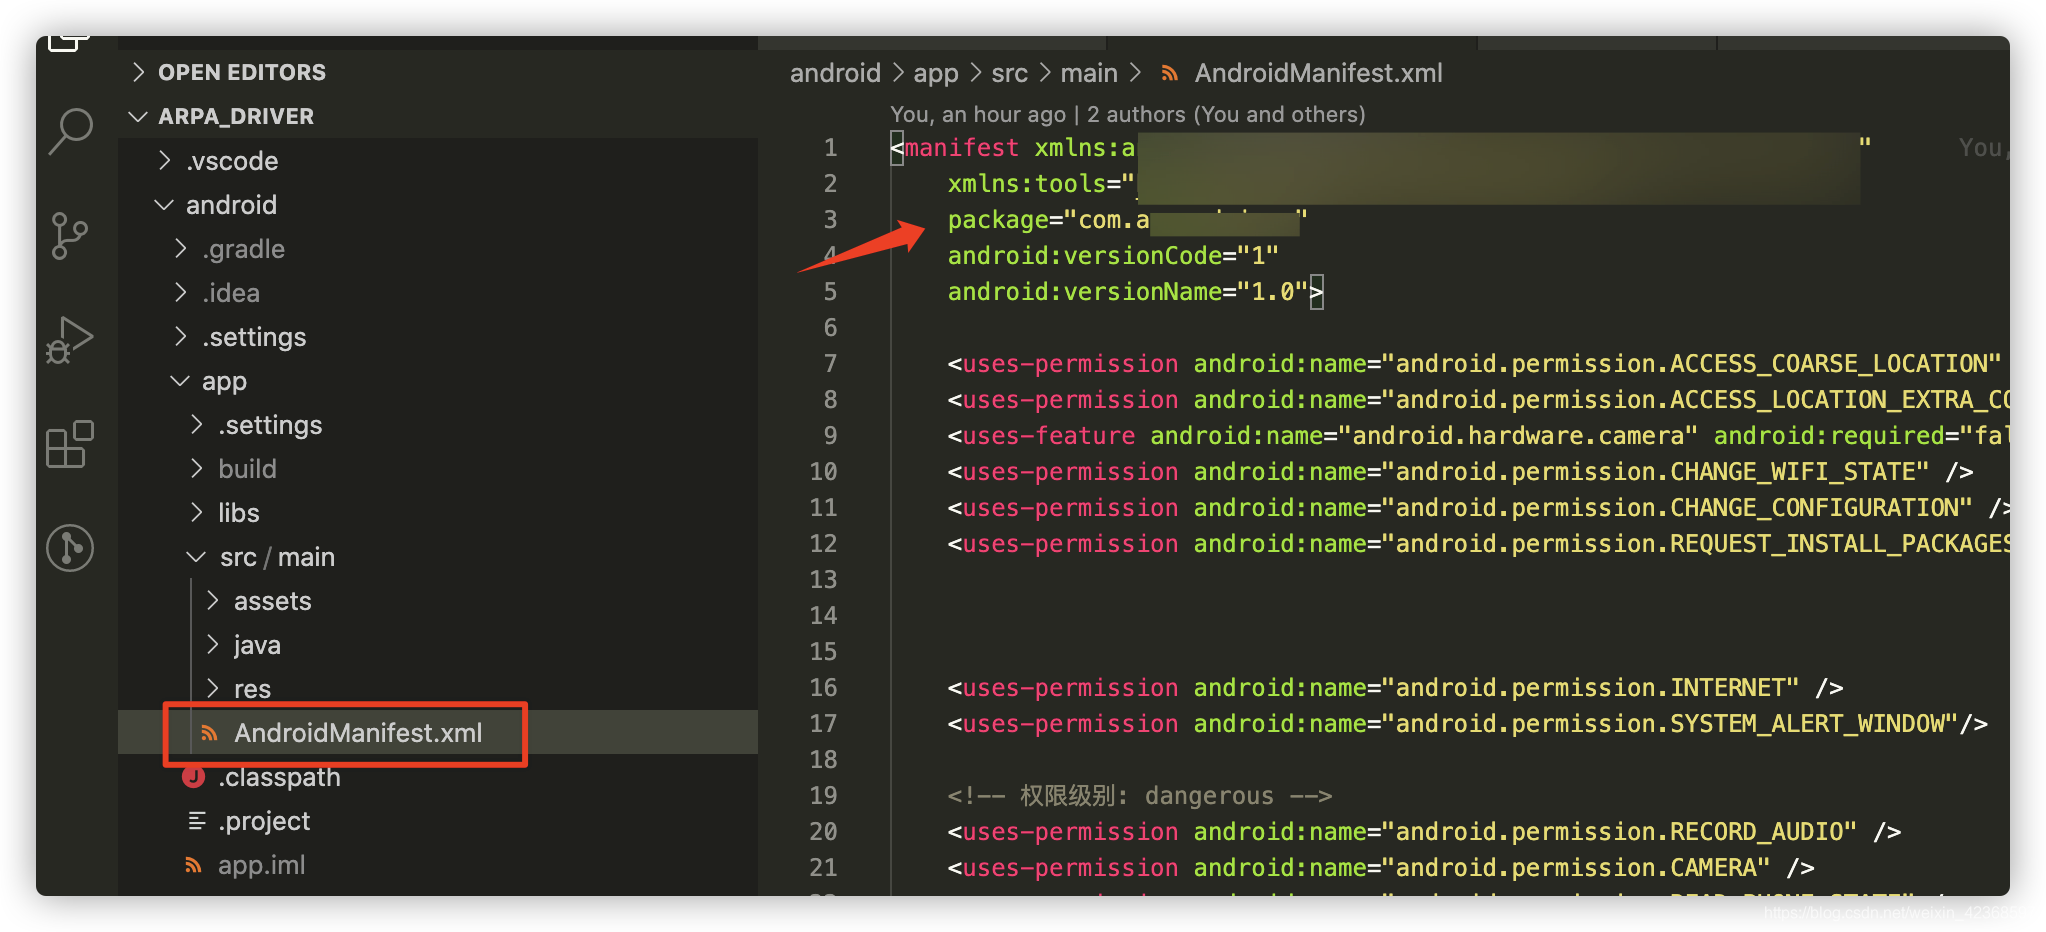
Task: Click the CAMERA permission on line 21
Action: click(x=1381, y=868)
